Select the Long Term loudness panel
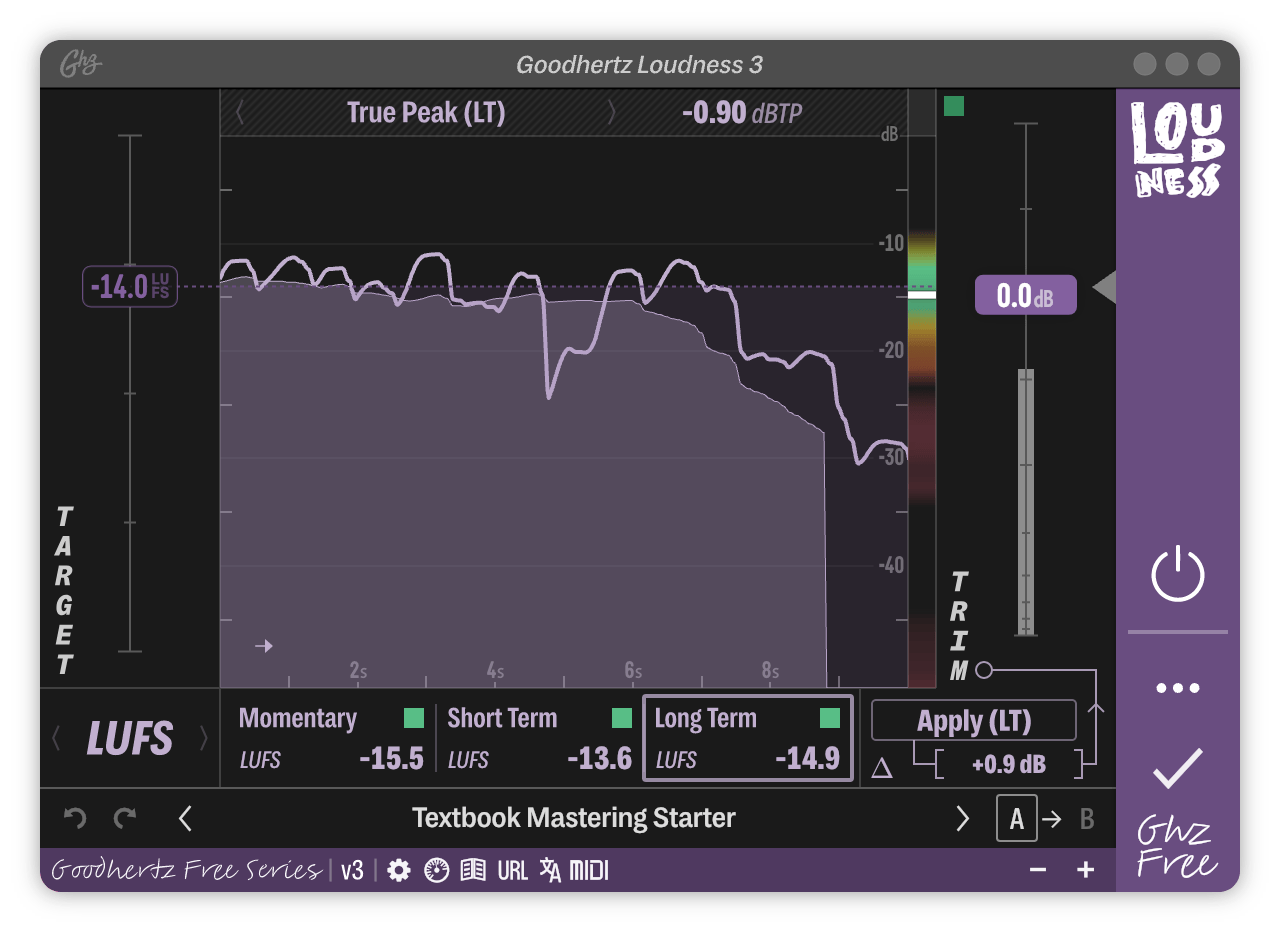The image size is (1280, 932). pos(747,738)
